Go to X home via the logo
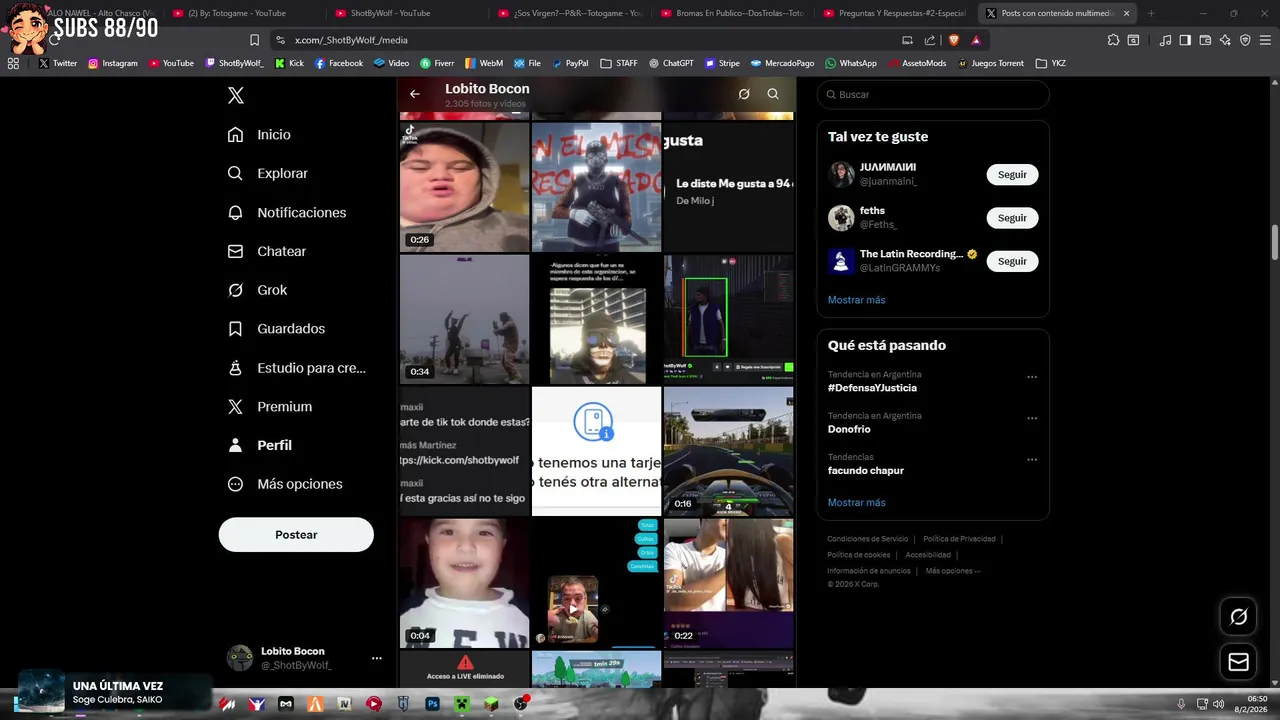The height and width of the screenshot is (720, 1280). pyautogui.click(x=236, y=96)
